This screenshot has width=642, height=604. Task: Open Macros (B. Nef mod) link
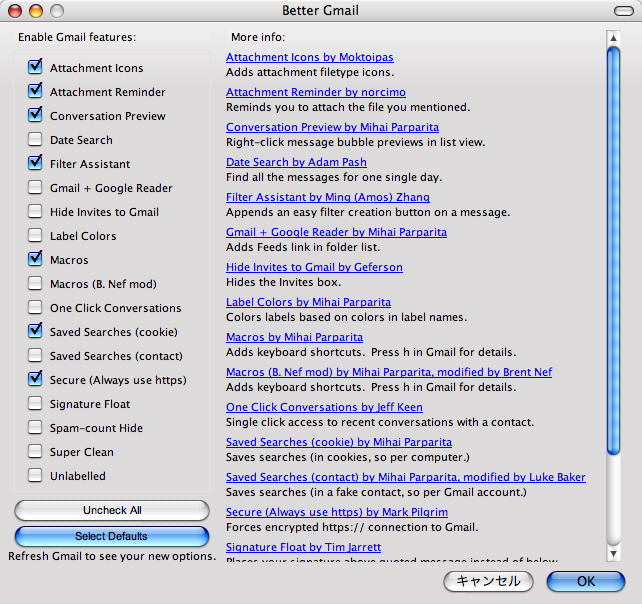point(389,372)
